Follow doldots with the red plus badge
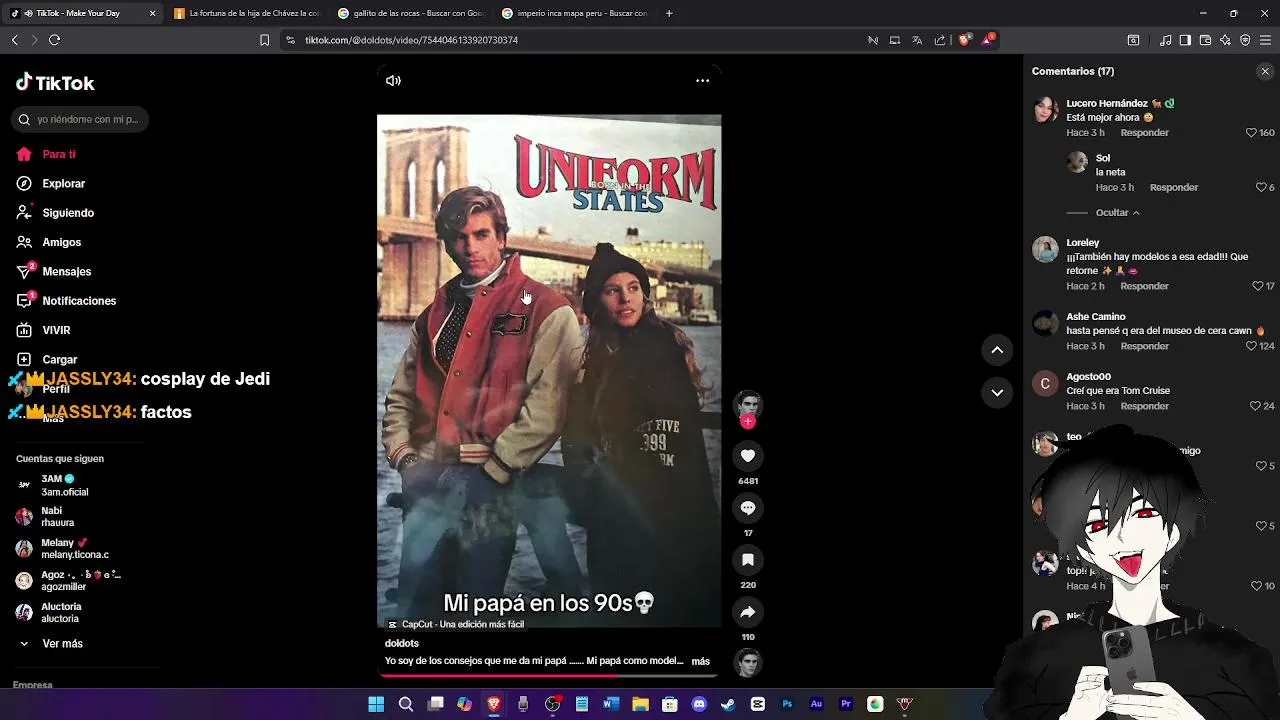1280x720 pixels. (x=748, y=422)
